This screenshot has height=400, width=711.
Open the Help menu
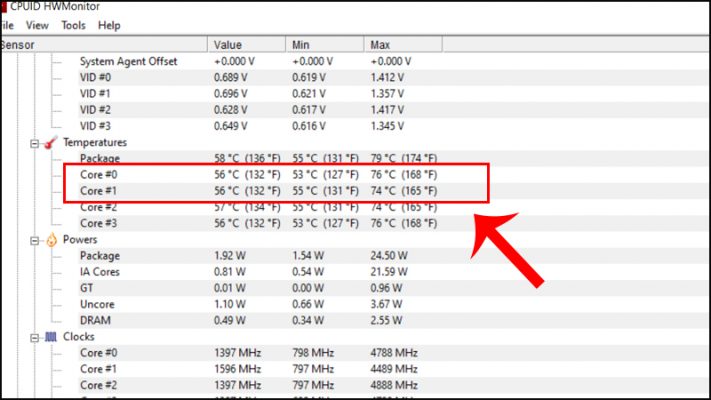coord(110,25)
